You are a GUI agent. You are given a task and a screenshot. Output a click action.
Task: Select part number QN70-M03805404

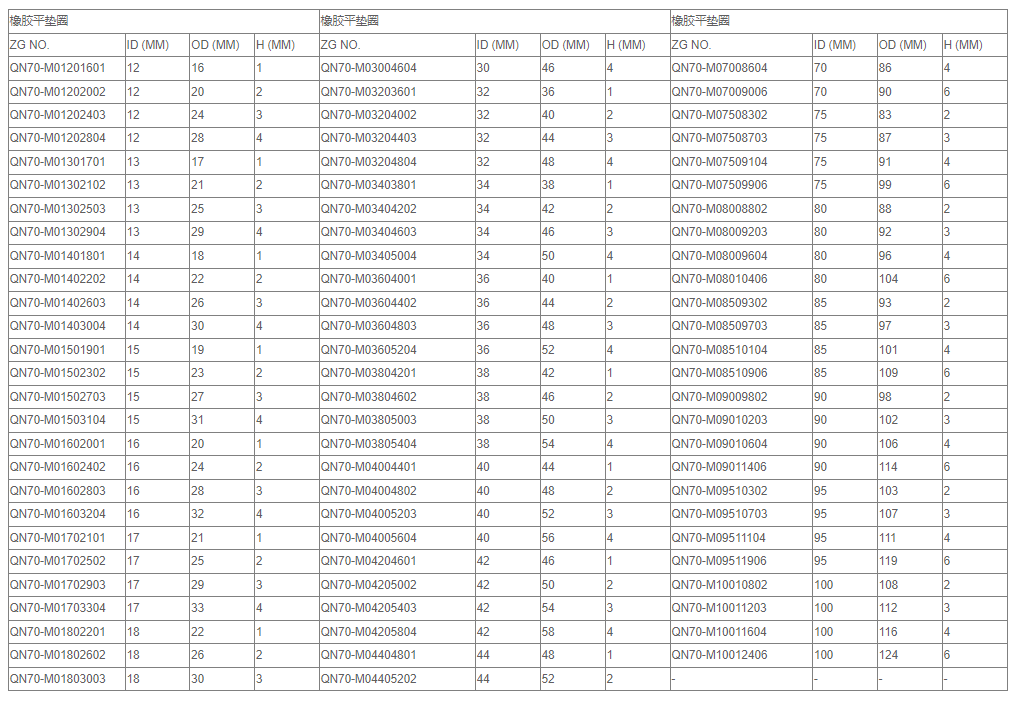coord(368,444)
